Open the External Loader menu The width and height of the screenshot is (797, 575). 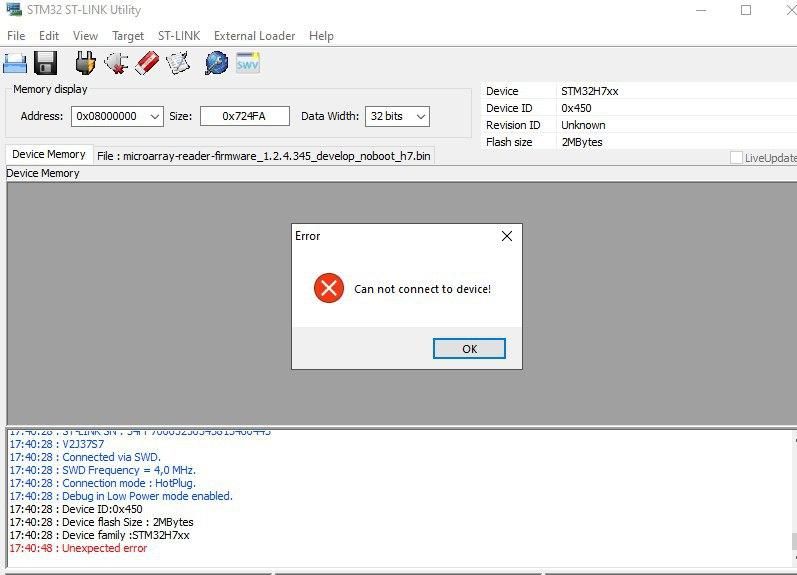coord(254,36)
